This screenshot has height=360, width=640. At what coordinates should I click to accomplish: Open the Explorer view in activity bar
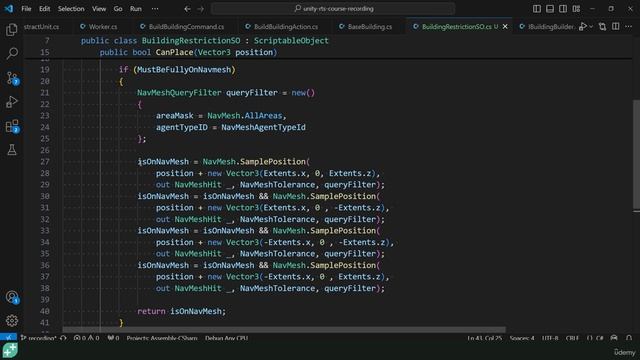click(12, 29)
